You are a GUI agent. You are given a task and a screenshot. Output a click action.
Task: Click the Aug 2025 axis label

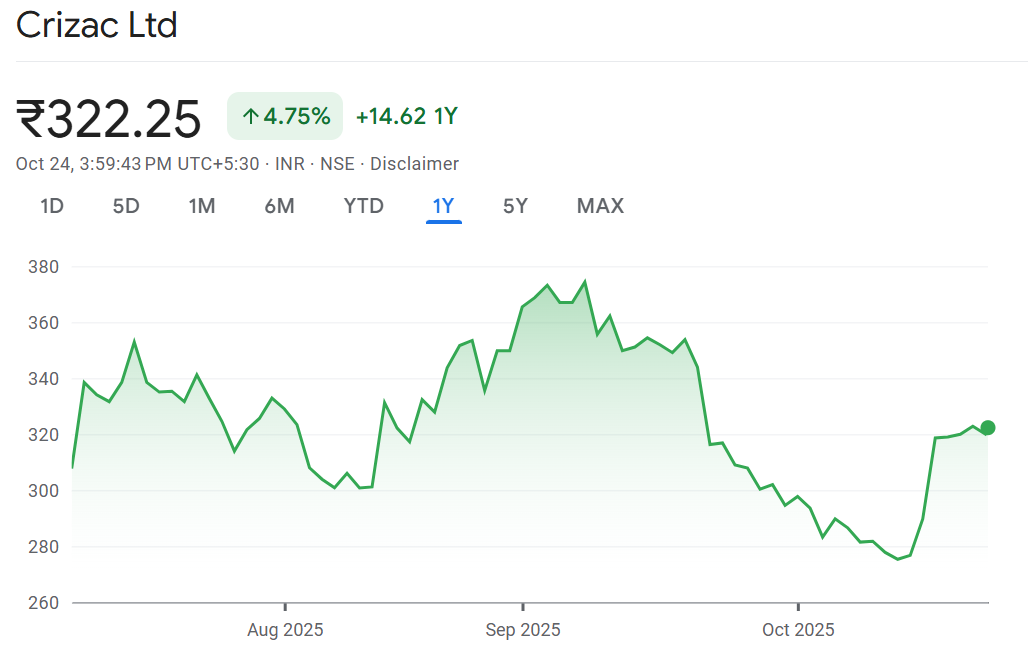(285, 630)
